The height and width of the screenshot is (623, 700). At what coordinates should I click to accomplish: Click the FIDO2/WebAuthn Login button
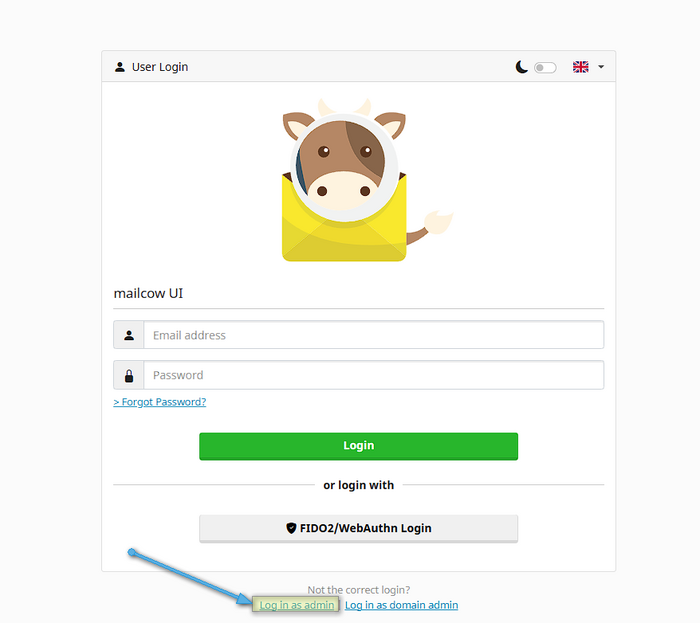coord(358,528)
